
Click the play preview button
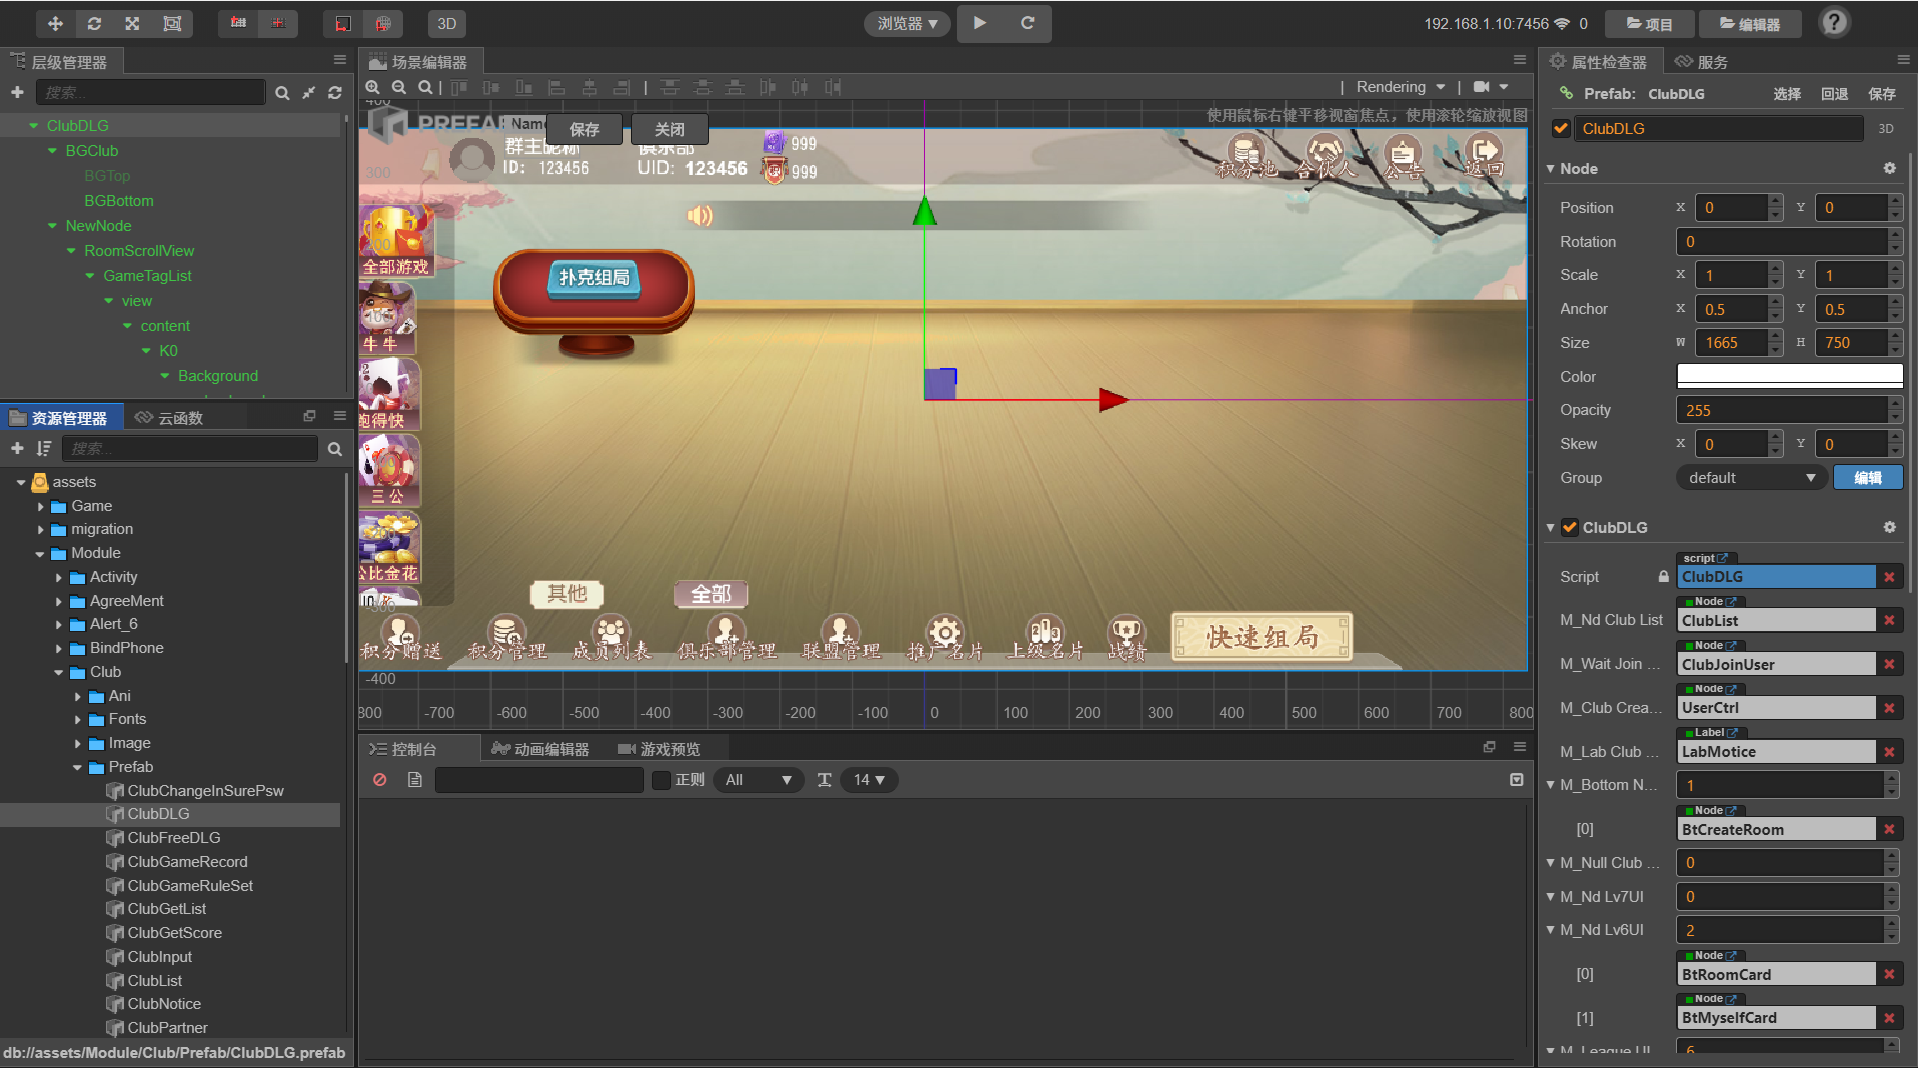tap(980, 23)
